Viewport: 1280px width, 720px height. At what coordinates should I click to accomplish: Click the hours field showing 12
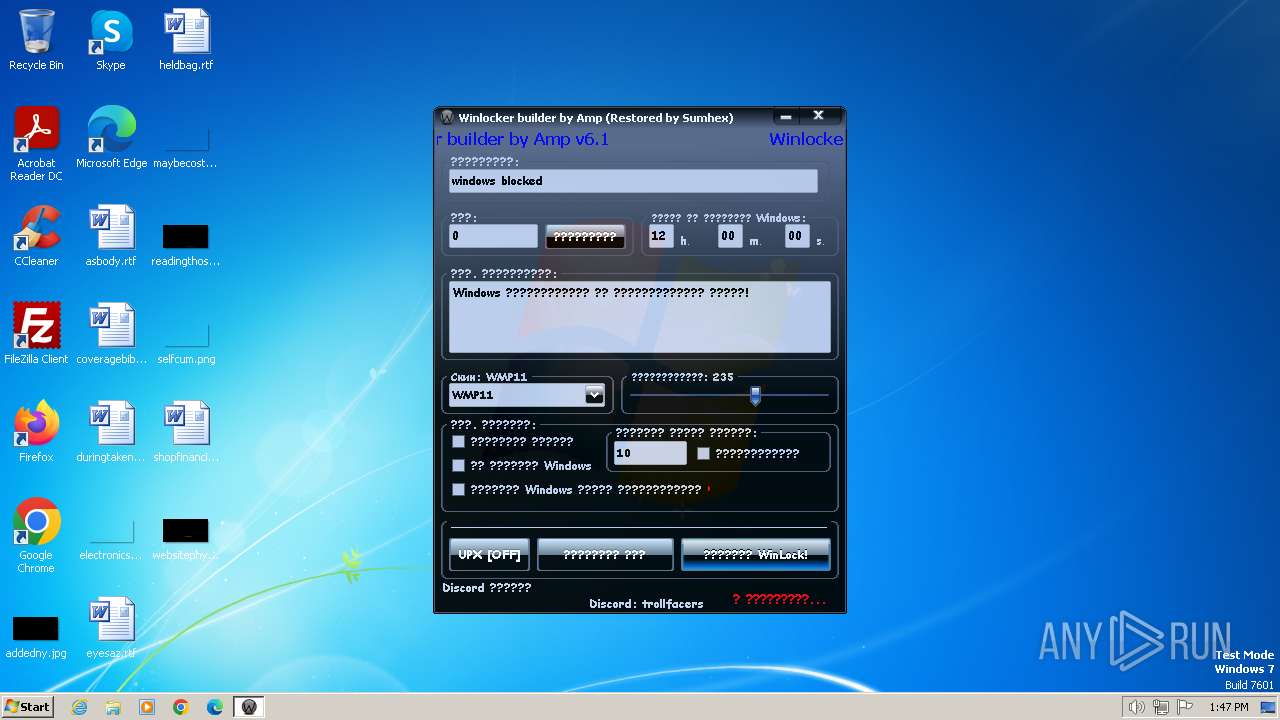(661, 236)
